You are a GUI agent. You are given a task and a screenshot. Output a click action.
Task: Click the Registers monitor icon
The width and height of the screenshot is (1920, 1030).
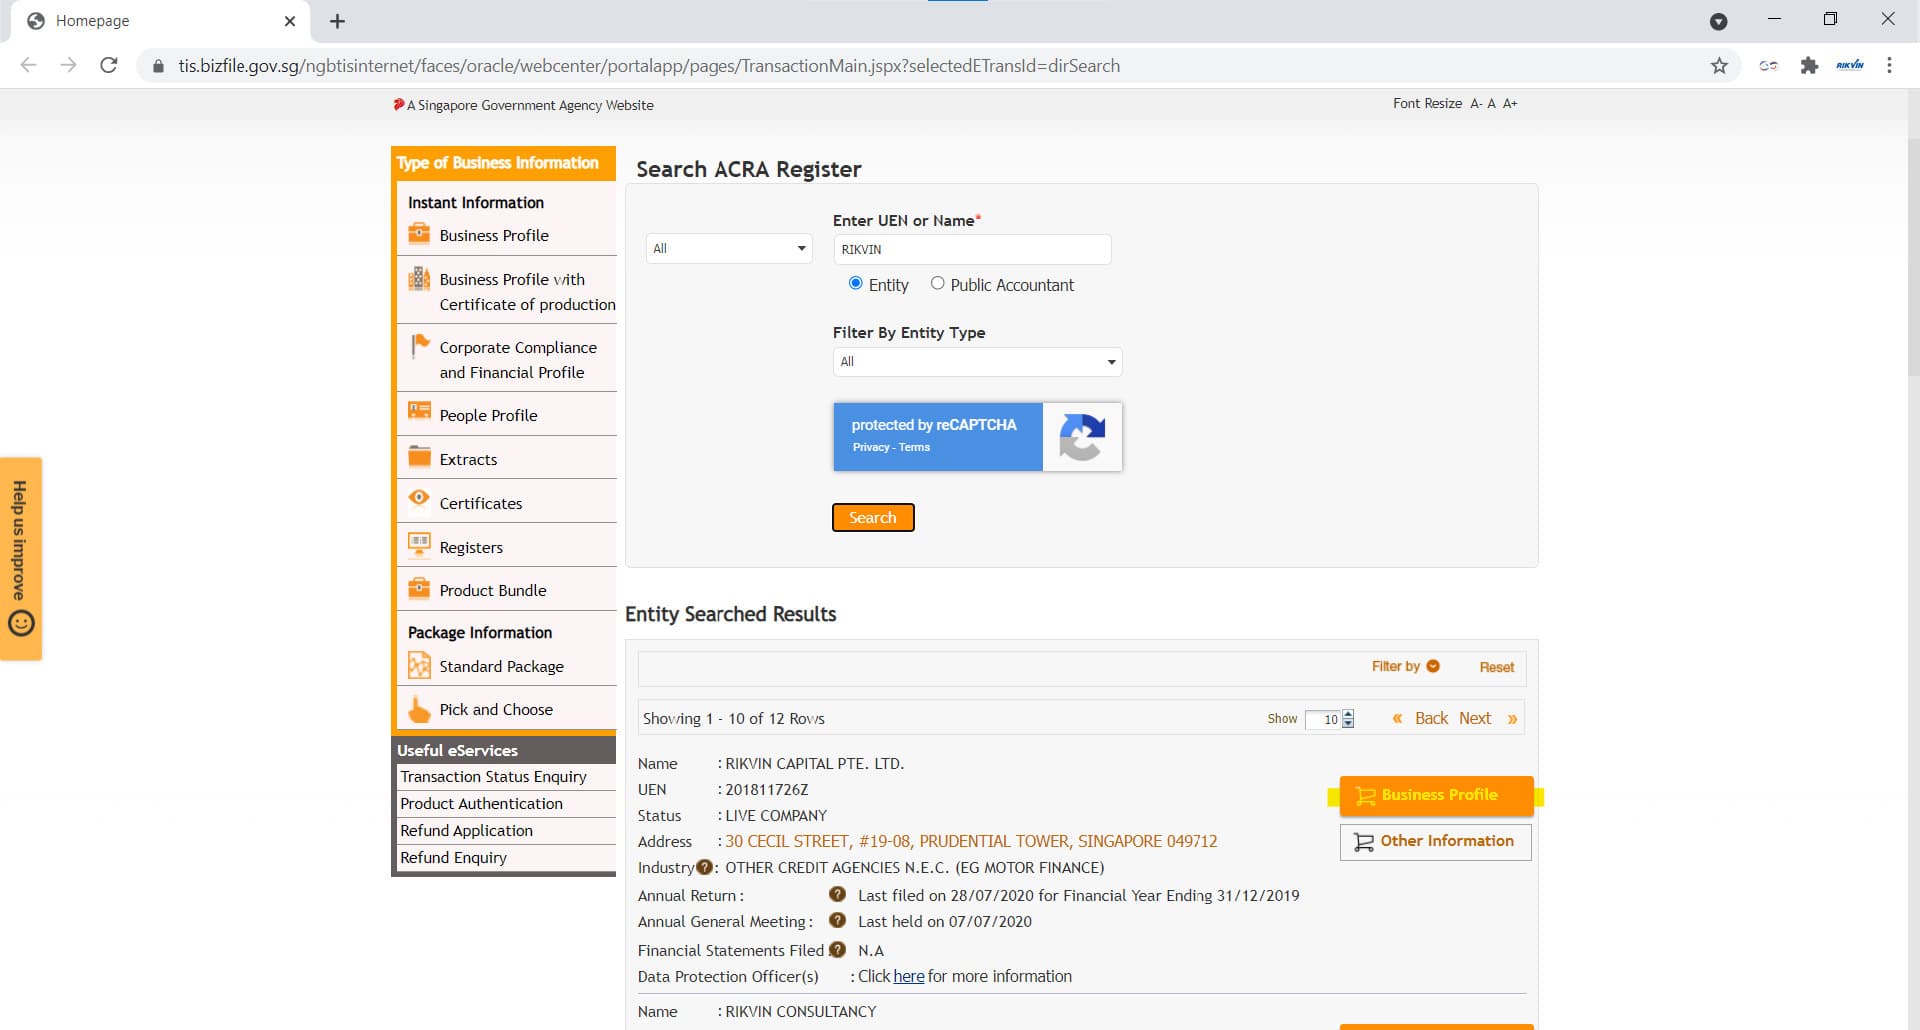pos(419,544)
